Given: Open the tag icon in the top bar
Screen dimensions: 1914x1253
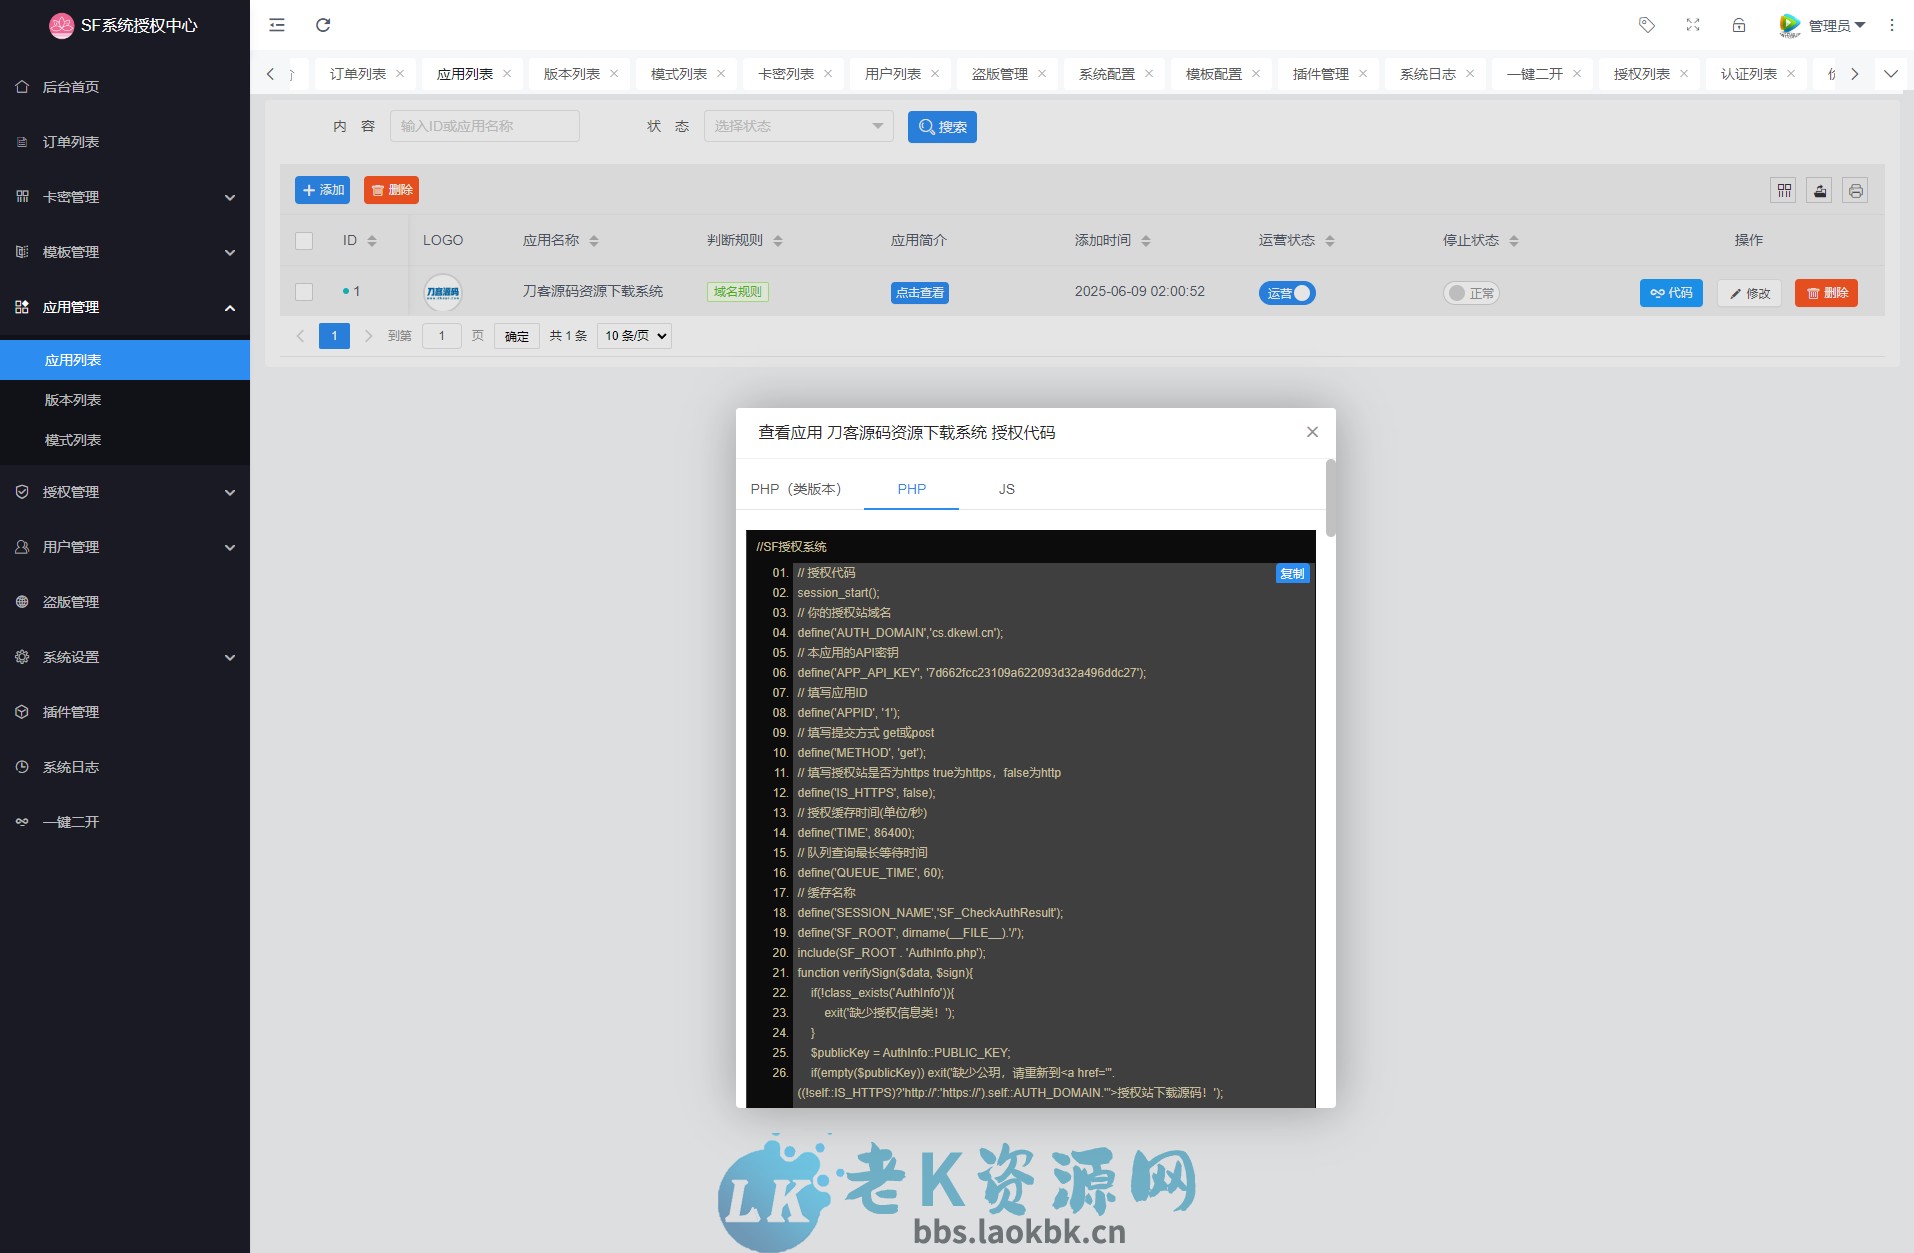Looking at the screenshot, I should [x=1647, y=25].
